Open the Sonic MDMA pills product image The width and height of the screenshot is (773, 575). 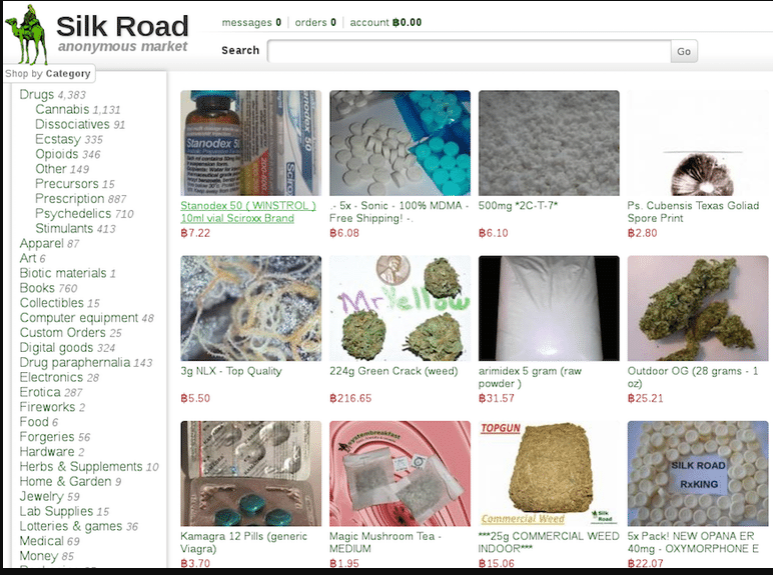coord(400,143)
